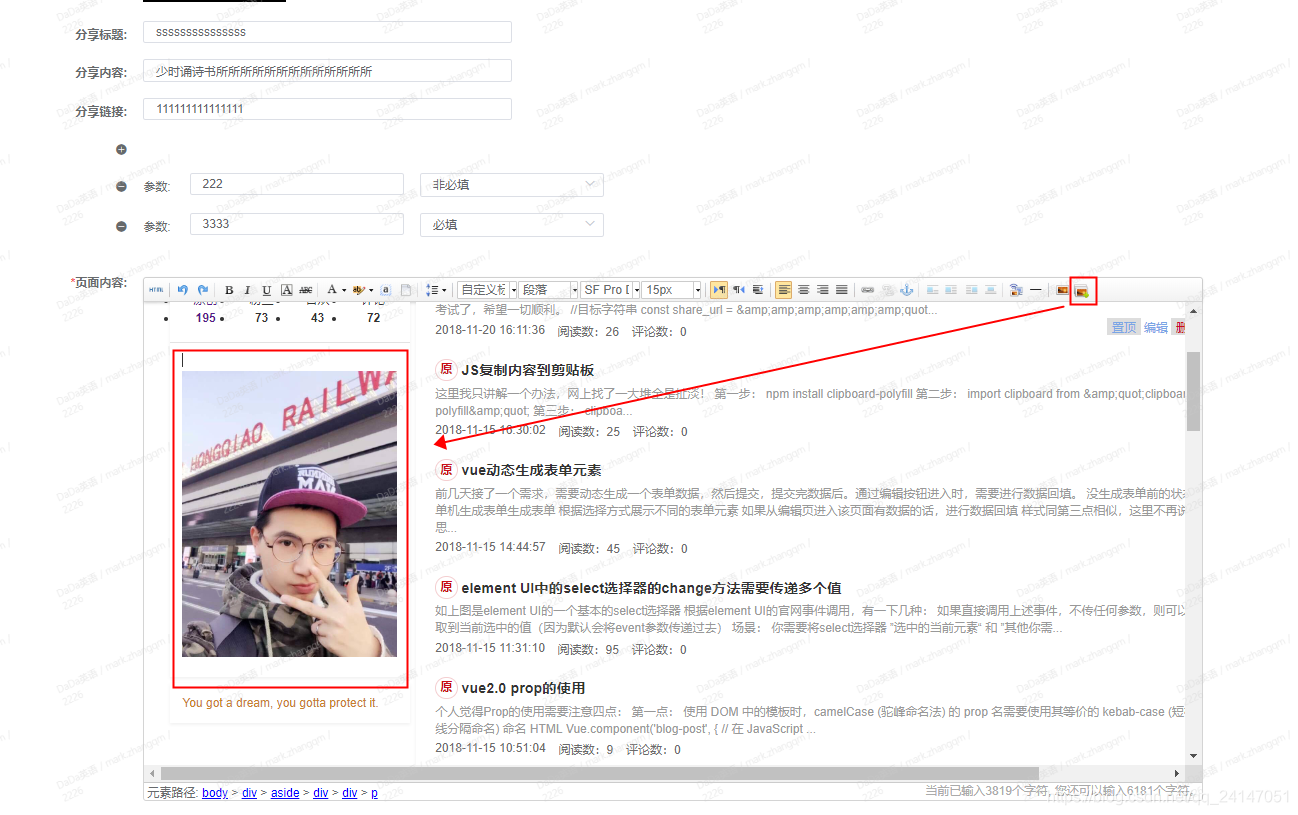The height and width of the screenshot is (815, 1298).
Task: Focus the 分享链接 input field
Action: [x=327, y=109]
